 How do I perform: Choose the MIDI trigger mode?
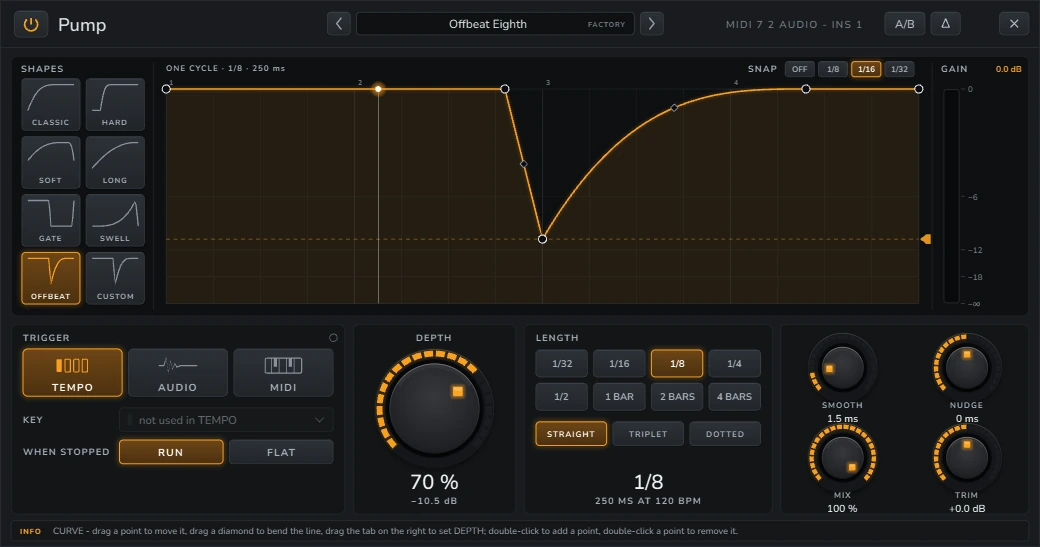pyautogui.click(x=283, y=373)
